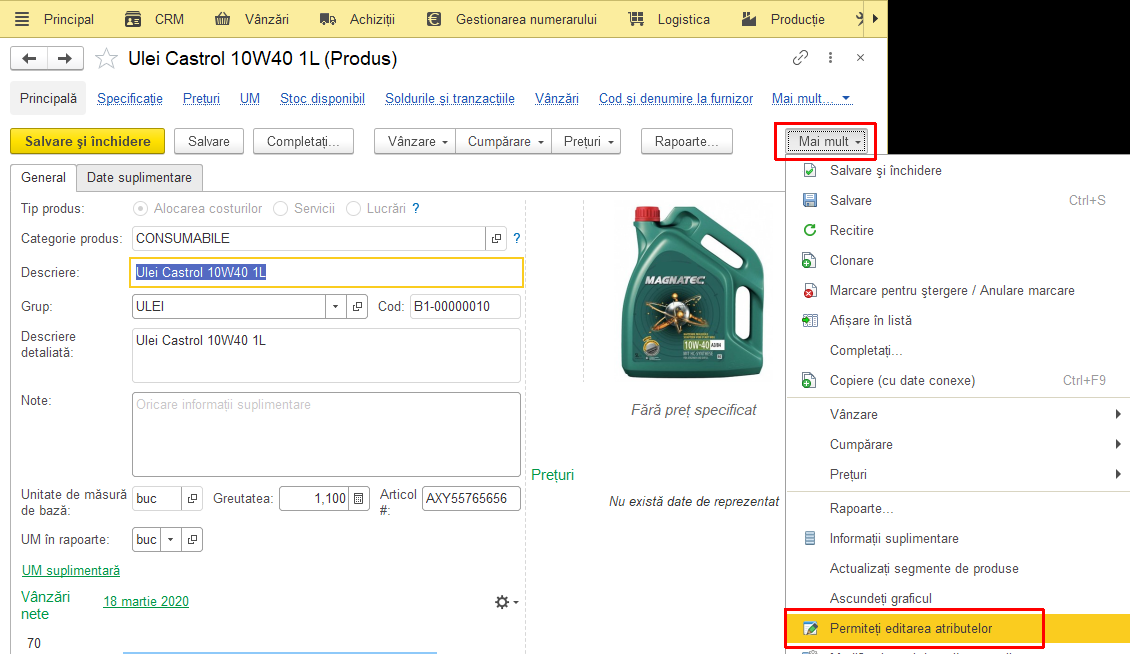Select the General tab

pyautogui.click(x=43, y=177)
